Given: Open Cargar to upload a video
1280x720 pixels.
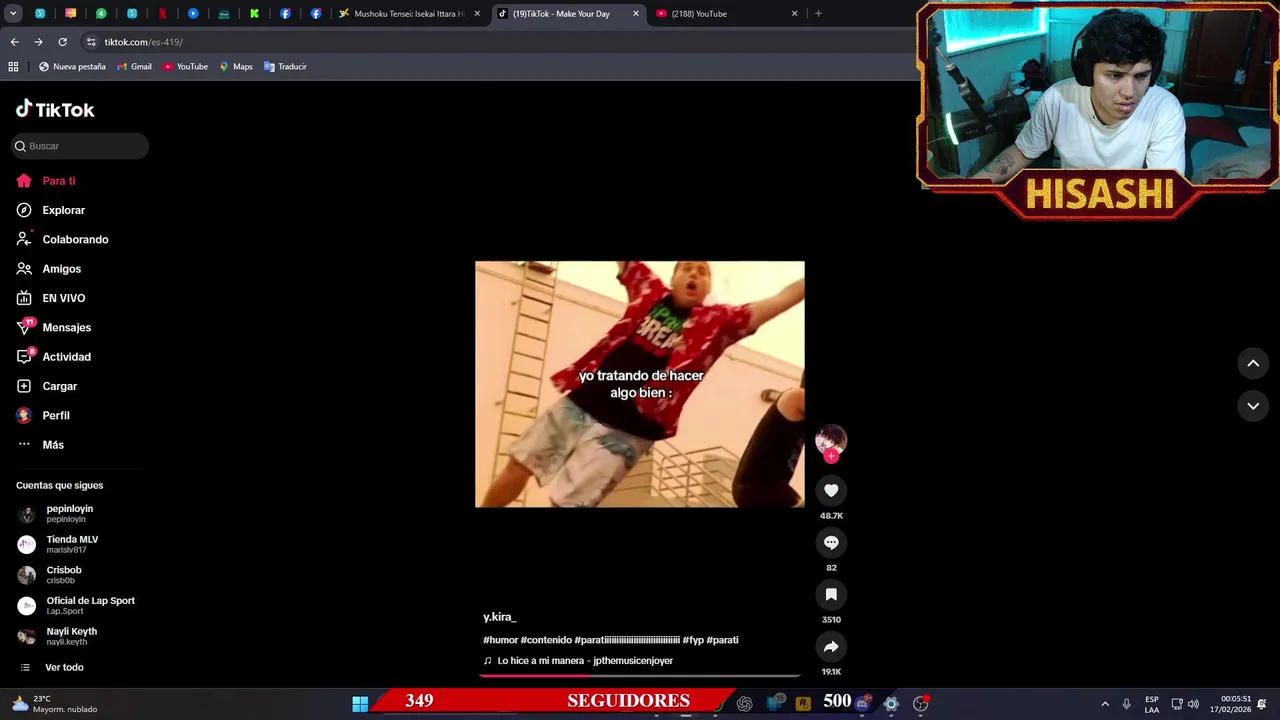Looking at the screenshot, I should click(x=47, y=386).
